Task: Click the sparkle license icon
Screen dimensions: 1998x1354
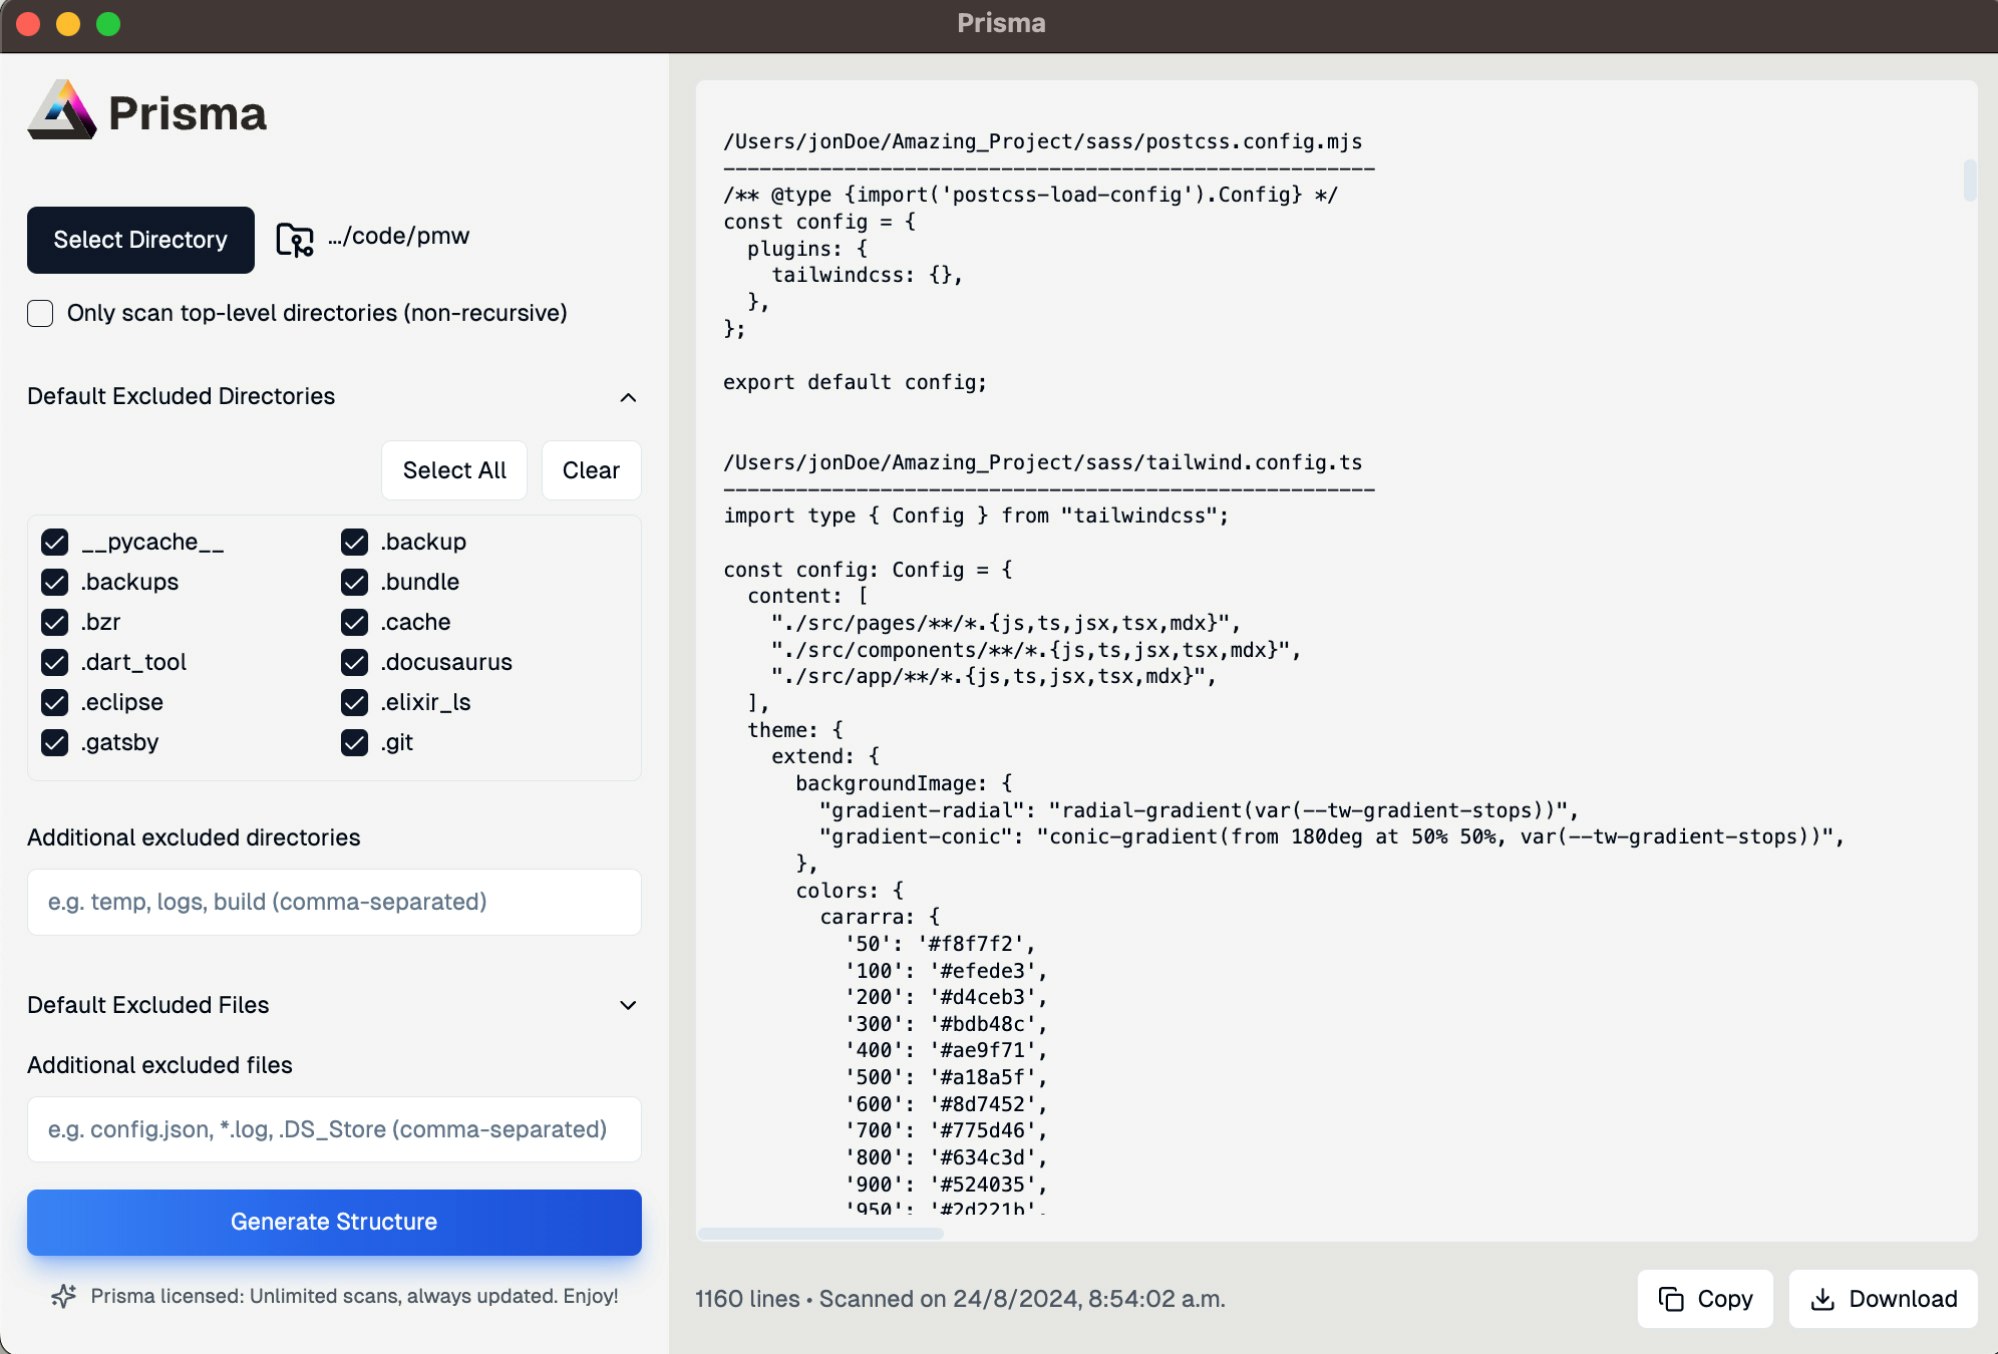Action: click(x=63, y=1296)
